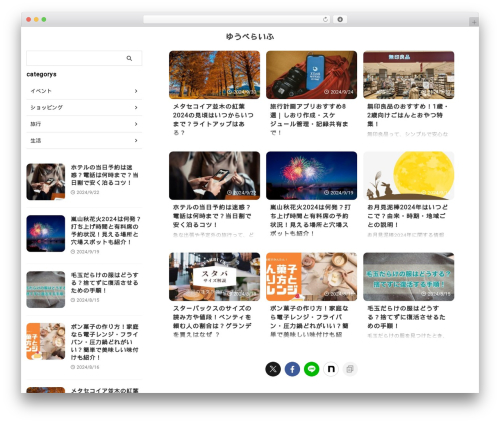The width and height of the screenshot is (500, 423).
Task: Open sidebar post 毛玉だらけの服はどうする
Action: point(104,283)
